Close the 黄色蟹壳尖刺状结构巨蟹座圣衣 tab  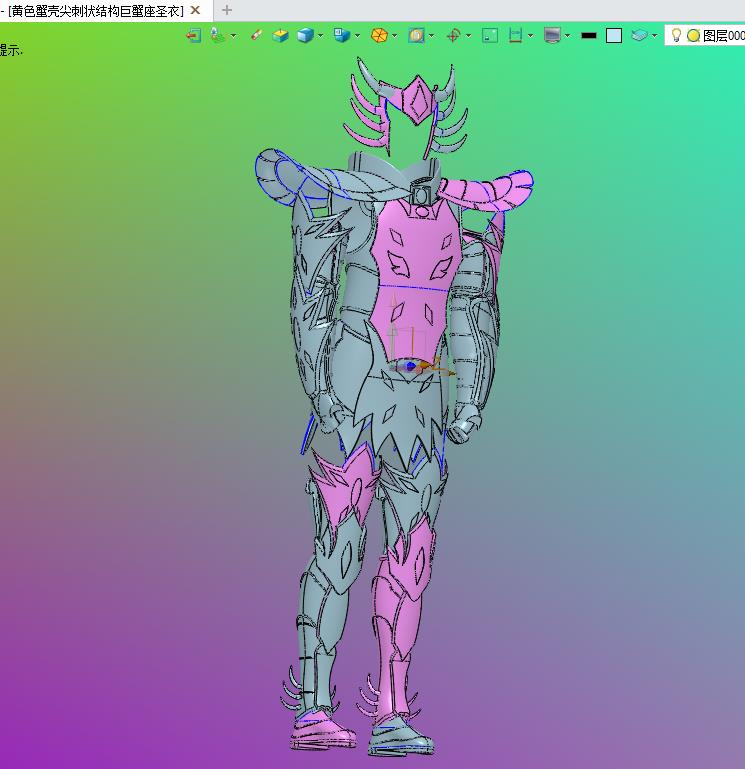[195, 10]
